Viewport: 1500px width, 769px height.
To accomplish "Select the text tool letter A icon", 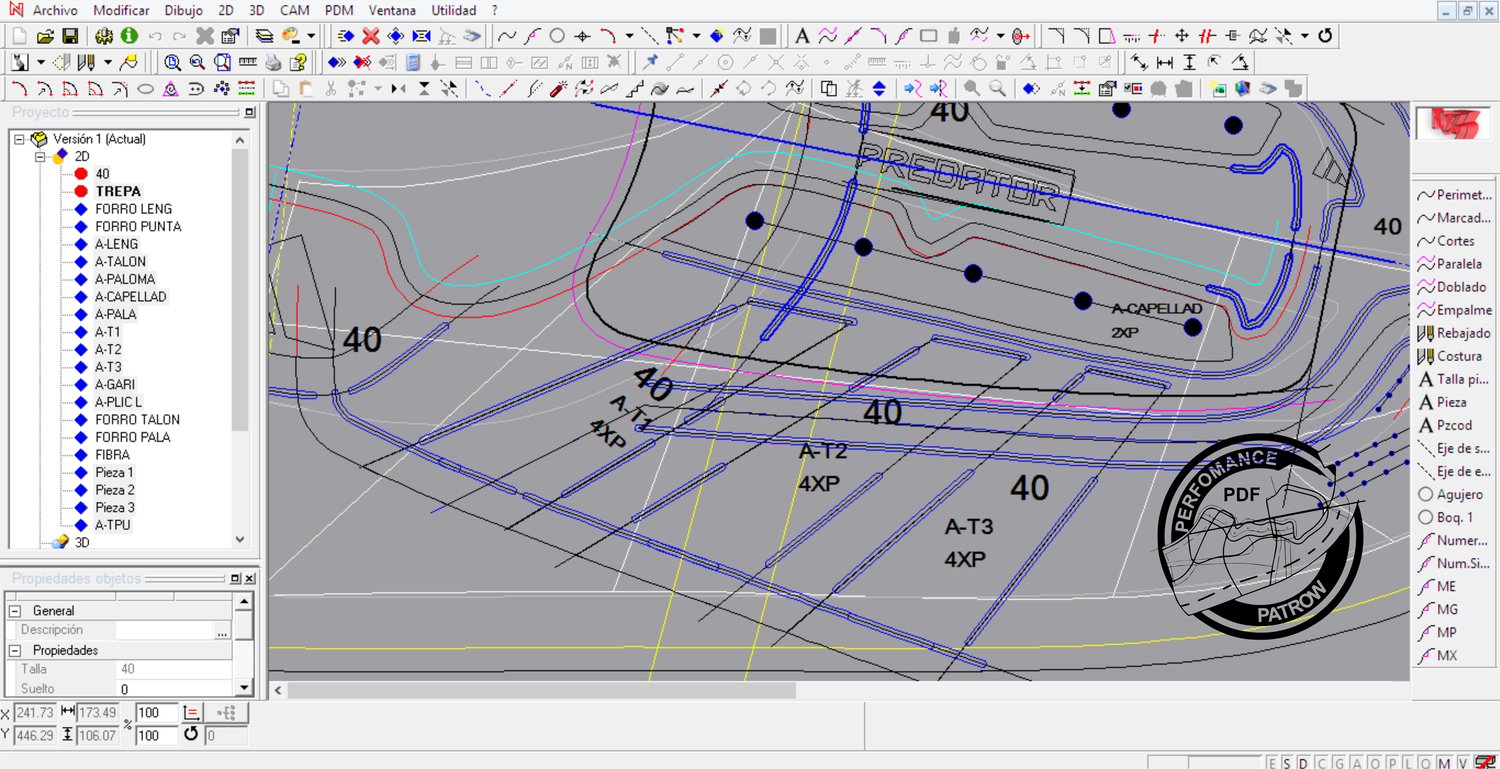I will (802, 36).
